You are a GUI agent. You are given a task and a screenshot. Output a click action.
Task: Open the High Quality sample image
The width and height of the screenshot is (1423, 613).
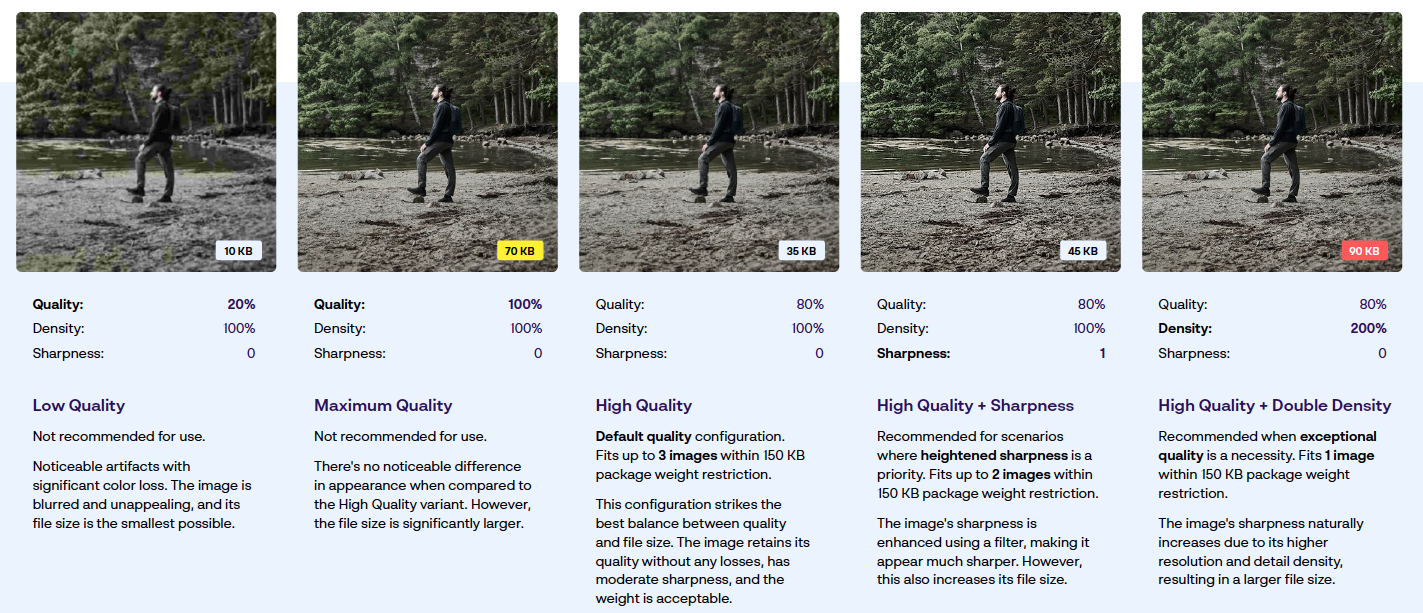tap(709, 142)
